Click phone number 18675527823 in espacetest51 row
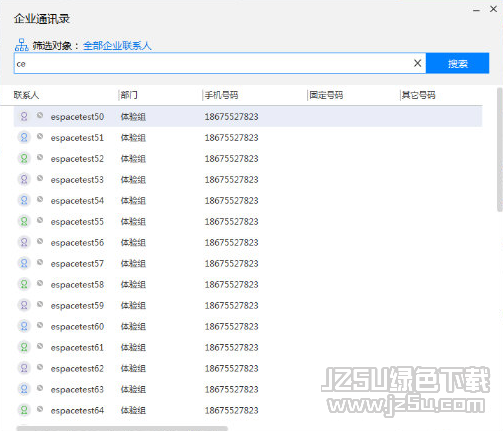Viewport: 503px width, 431px height. (x=232, y=138)
